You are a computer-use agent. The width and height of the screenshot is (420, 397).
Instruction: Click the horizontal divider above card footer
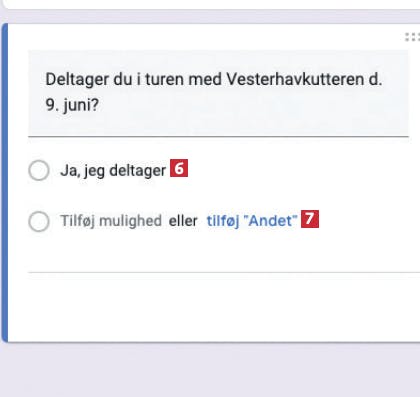pyautogui.click(x=224, y=272)
